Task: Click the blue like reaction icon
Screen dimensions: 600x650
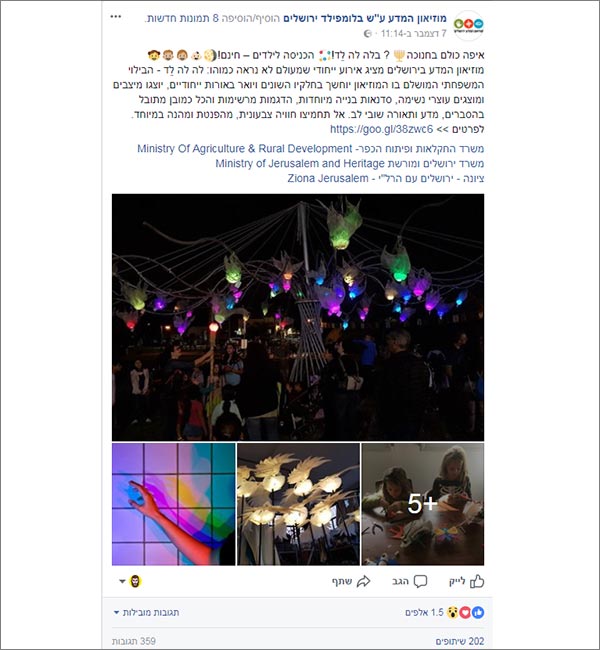Action: tap(478, 612)
